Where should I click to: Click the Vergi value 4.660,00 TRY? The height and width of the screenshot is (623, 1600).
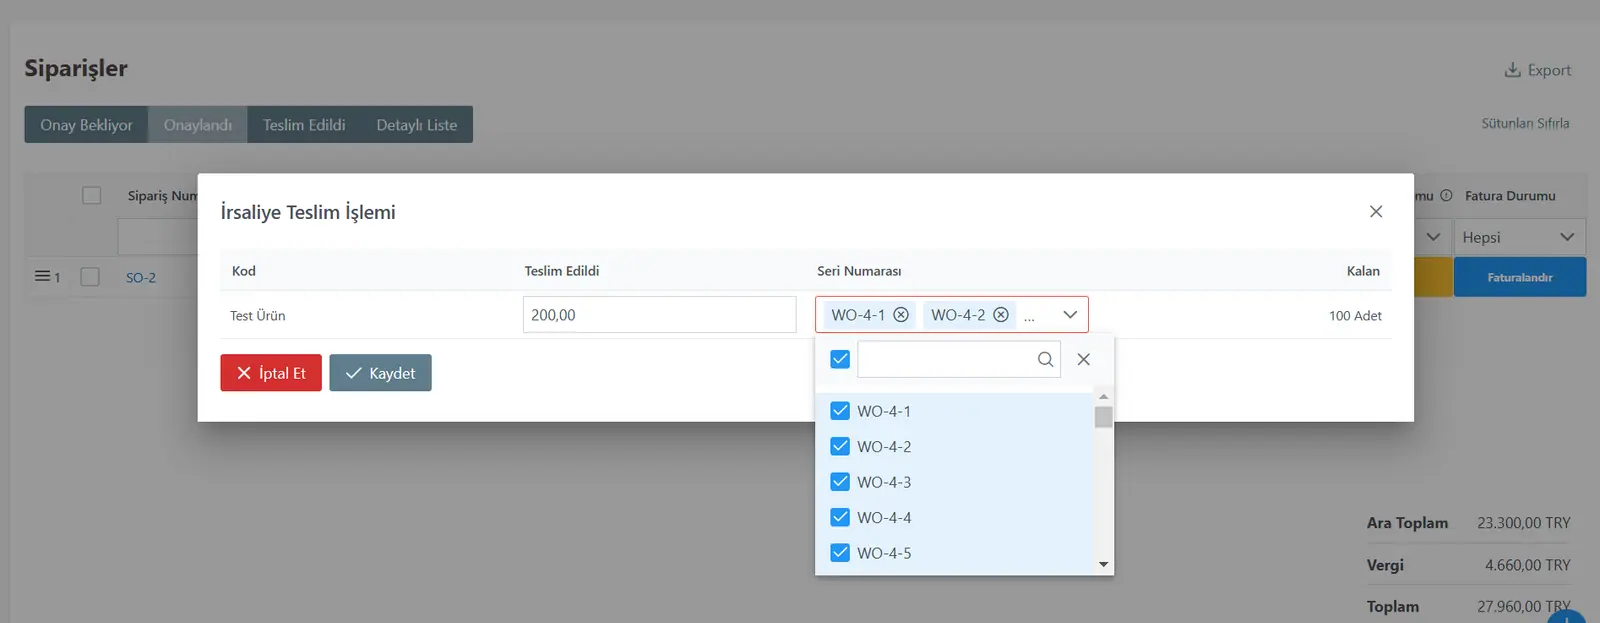point(1528,565)
